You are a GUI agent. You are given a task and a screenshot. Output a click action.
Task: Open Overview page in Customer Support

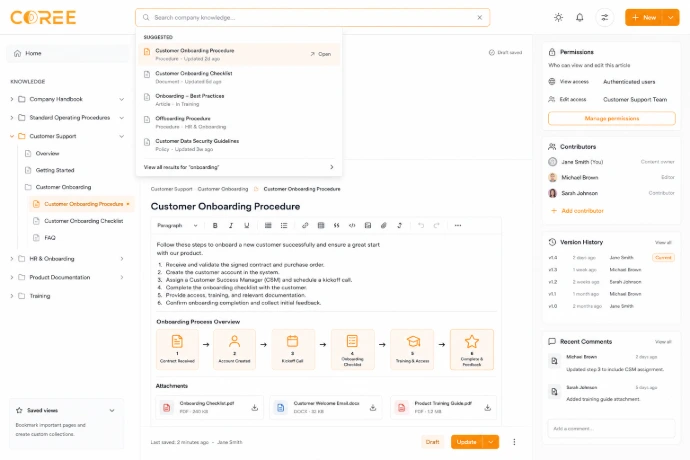tap(47, 154)
